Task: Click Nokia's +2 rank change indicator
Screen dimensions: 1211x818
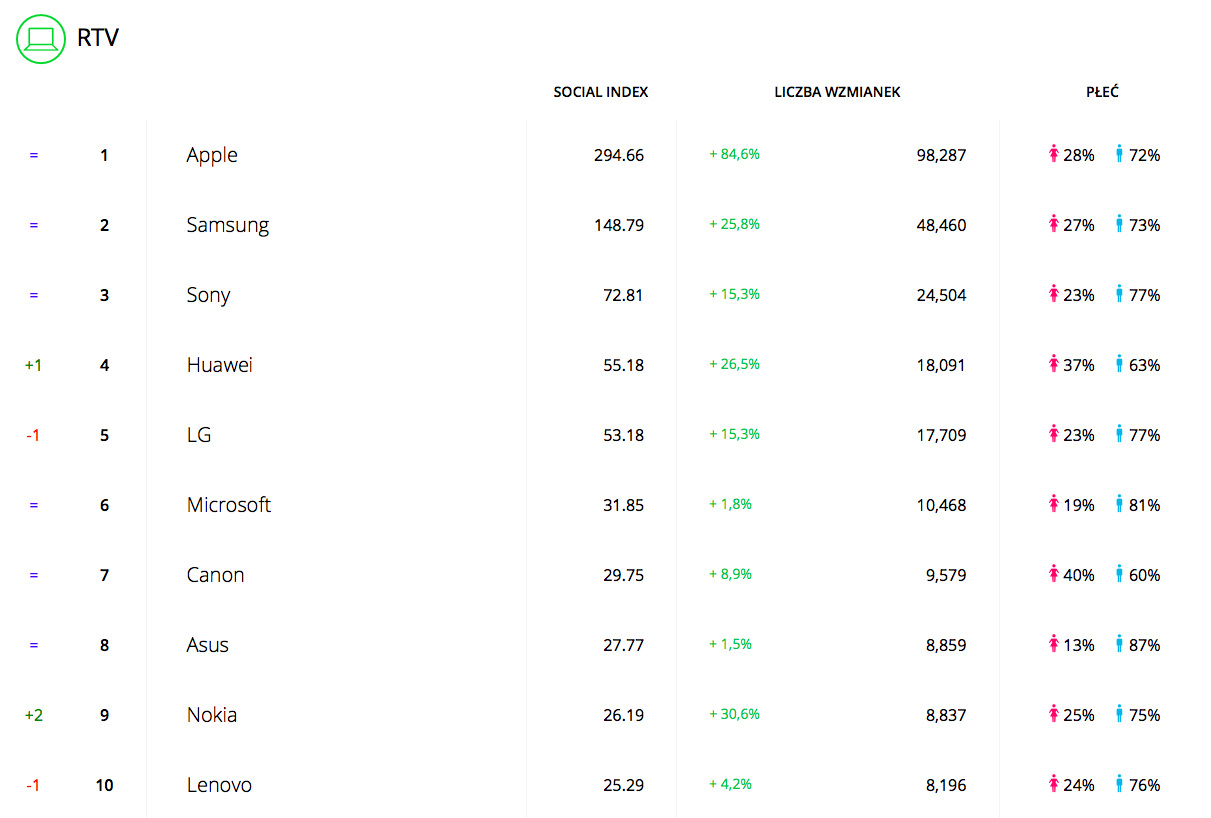Action: tap(33, 715)
